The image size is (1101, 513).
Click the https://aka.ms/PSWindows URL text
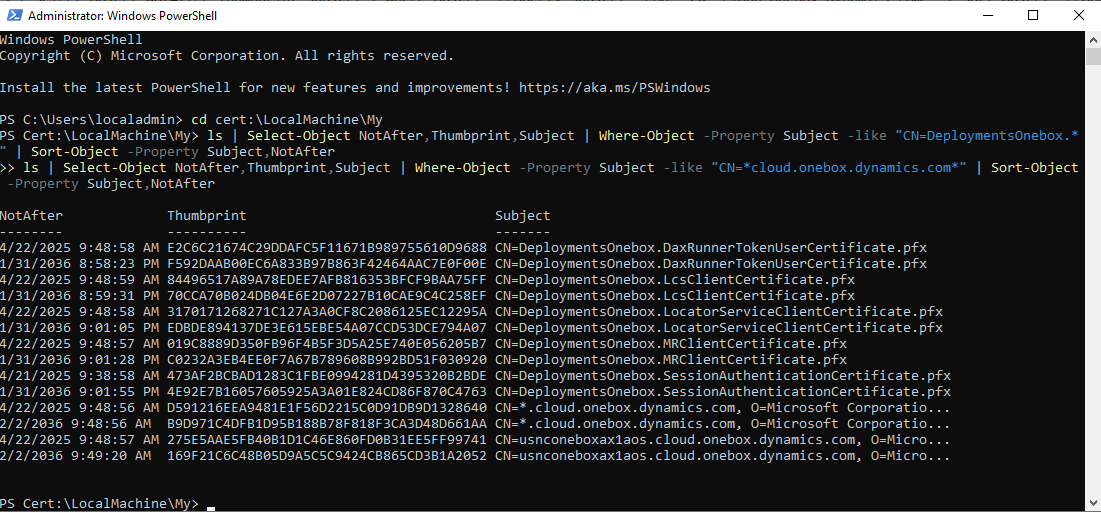pos(614,88)
